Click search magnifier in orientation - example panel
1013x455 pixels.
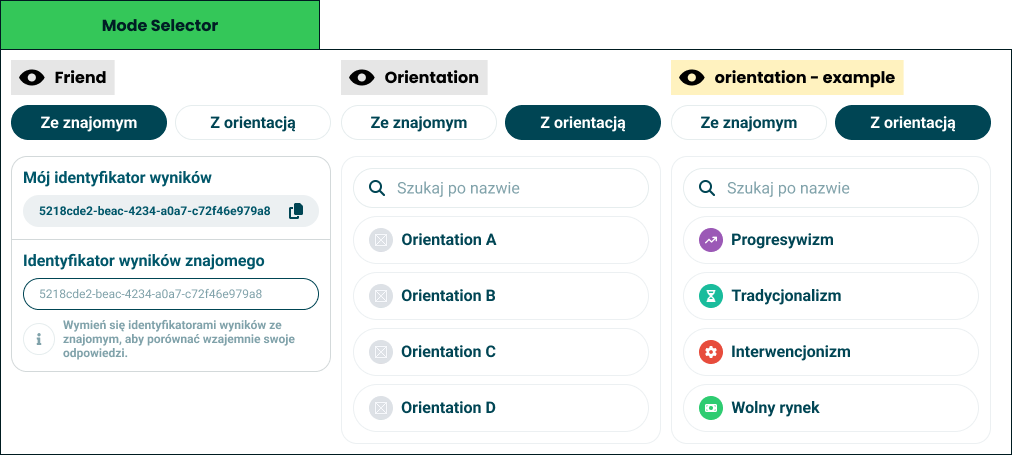(x=707, y=188)
